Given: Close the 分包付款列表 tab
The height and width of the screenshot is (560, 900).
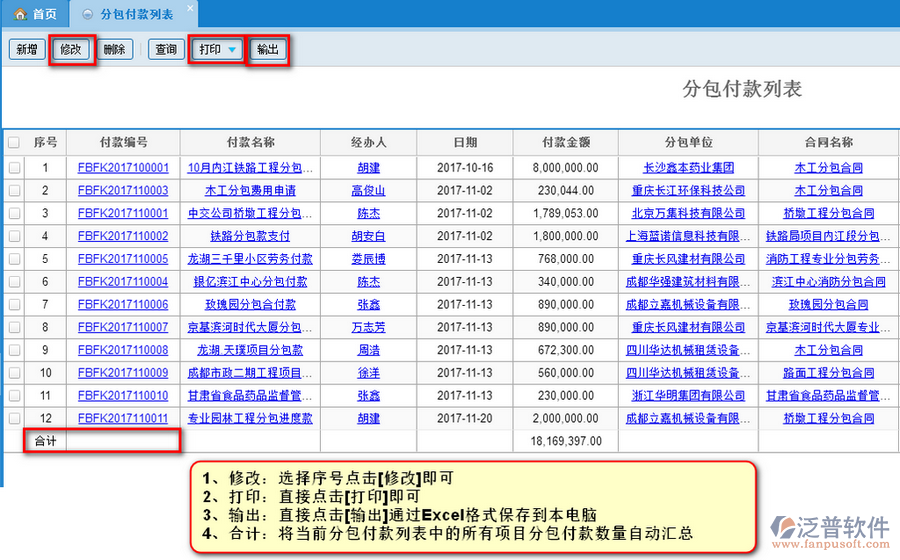Looking at the screenshot, I should coord(191,7).
